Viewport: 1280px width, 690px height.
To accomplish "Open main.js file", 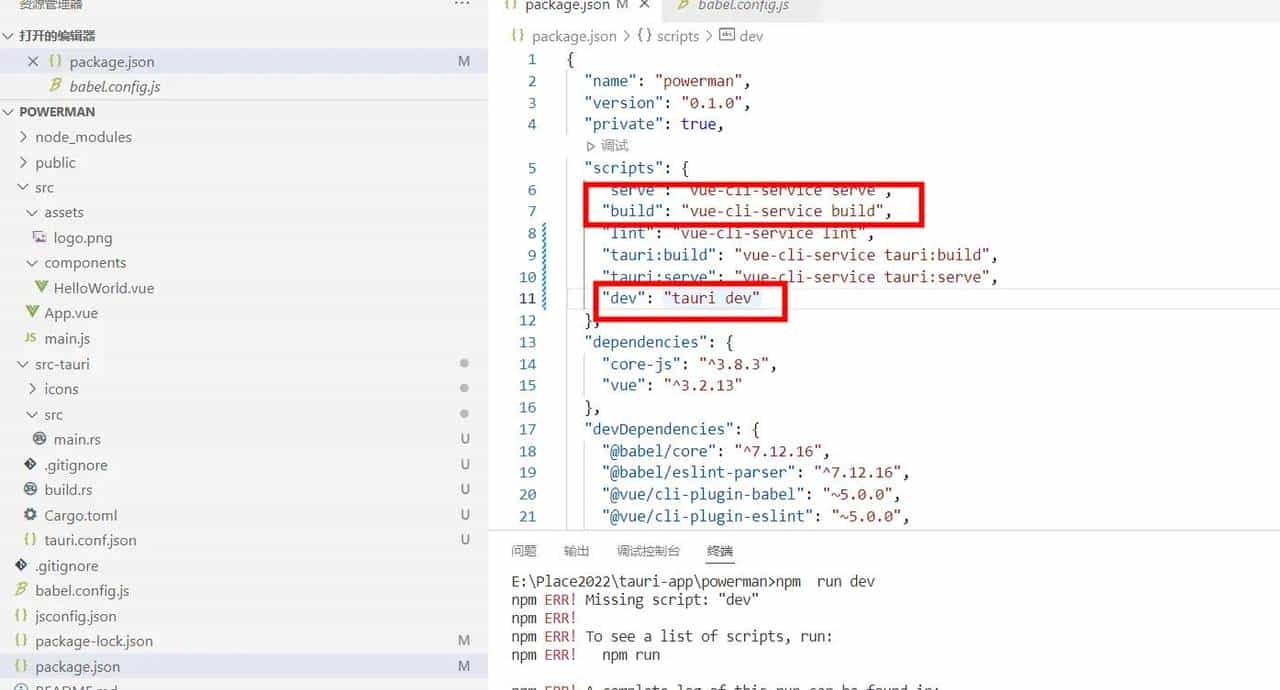I will [67, 339].
